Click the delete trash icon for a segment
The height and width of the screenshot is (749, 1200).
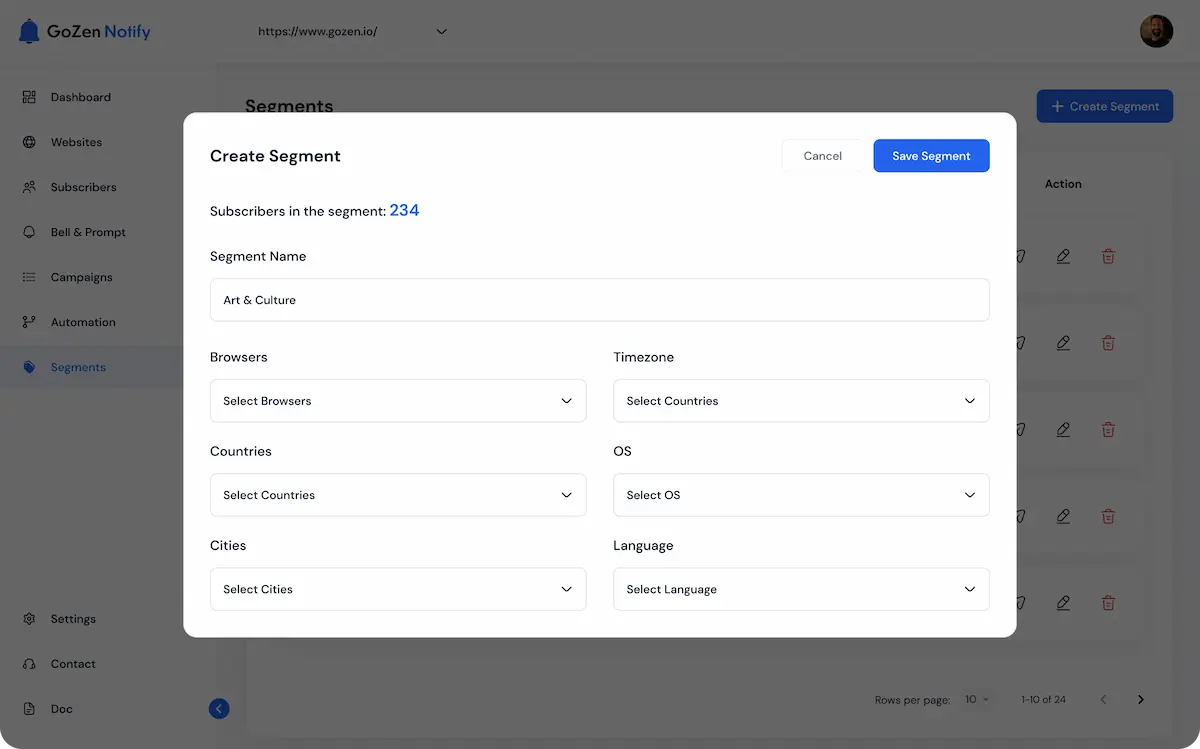(x=1108, y=256)
